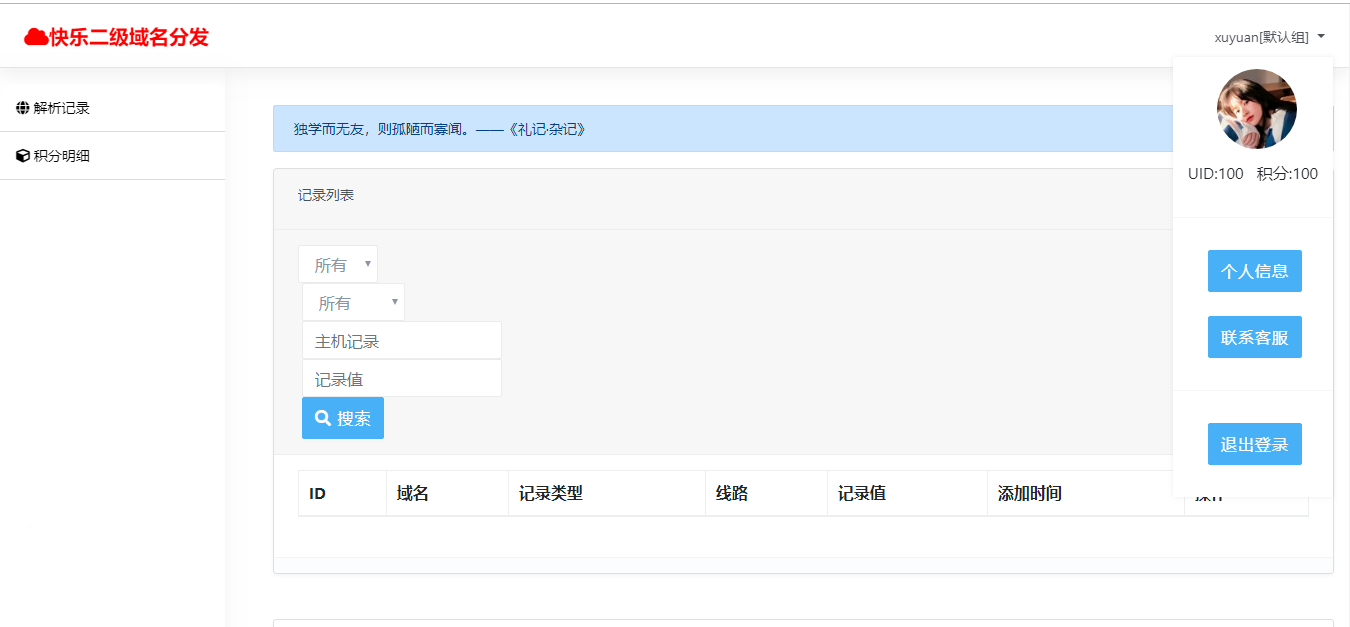Click the package icon beside 积分明细
Screen dimensions: 1350x627
point(21,155)
